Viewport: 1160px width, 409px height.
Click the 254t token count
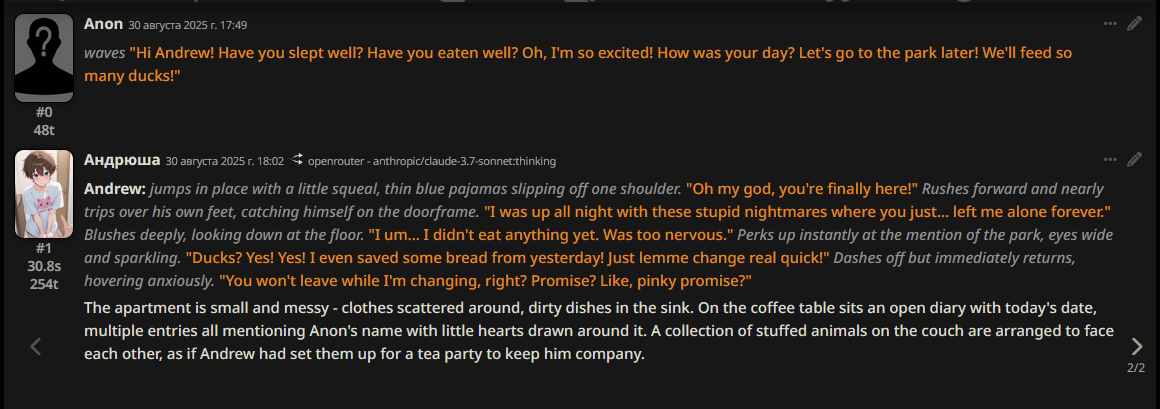[44, 283]
